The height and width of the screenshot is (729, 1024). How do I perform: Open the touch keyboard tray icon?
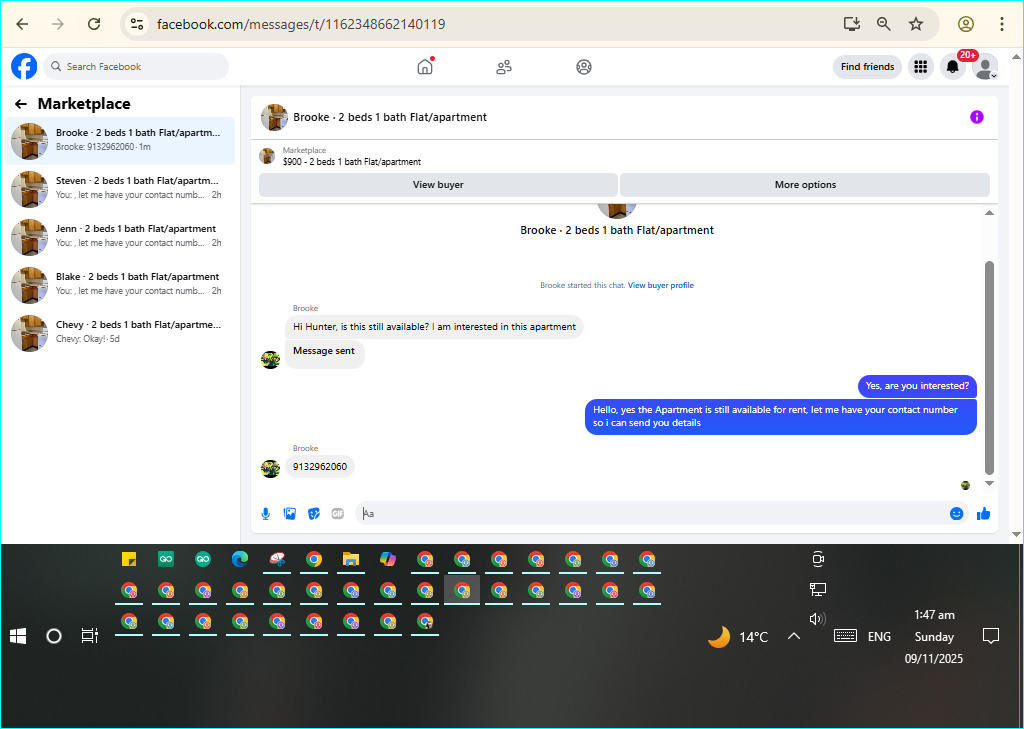pyautogui.click(x=846, y=636)
